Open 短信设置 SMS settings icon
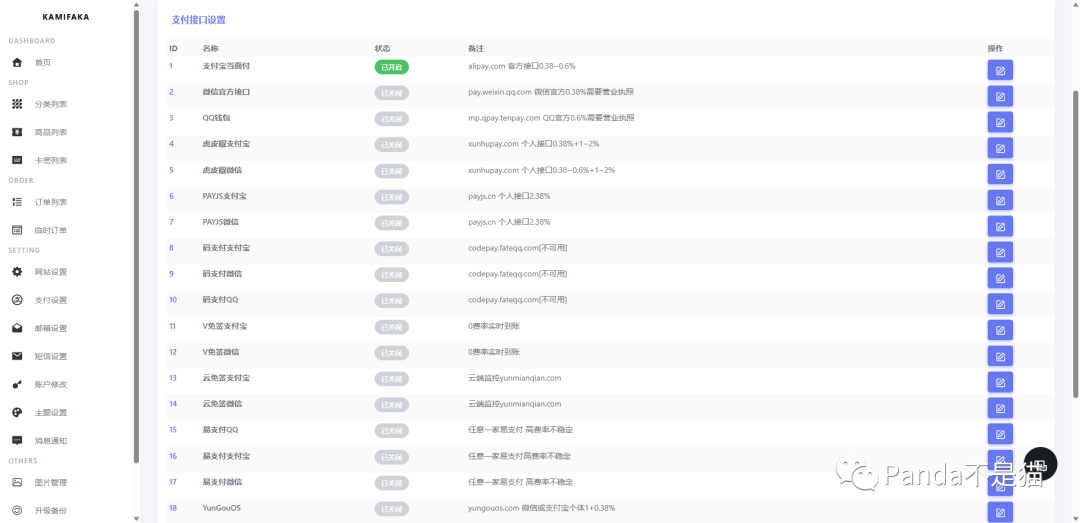Screen dimensions: 1080x523 tap(18, 356)
